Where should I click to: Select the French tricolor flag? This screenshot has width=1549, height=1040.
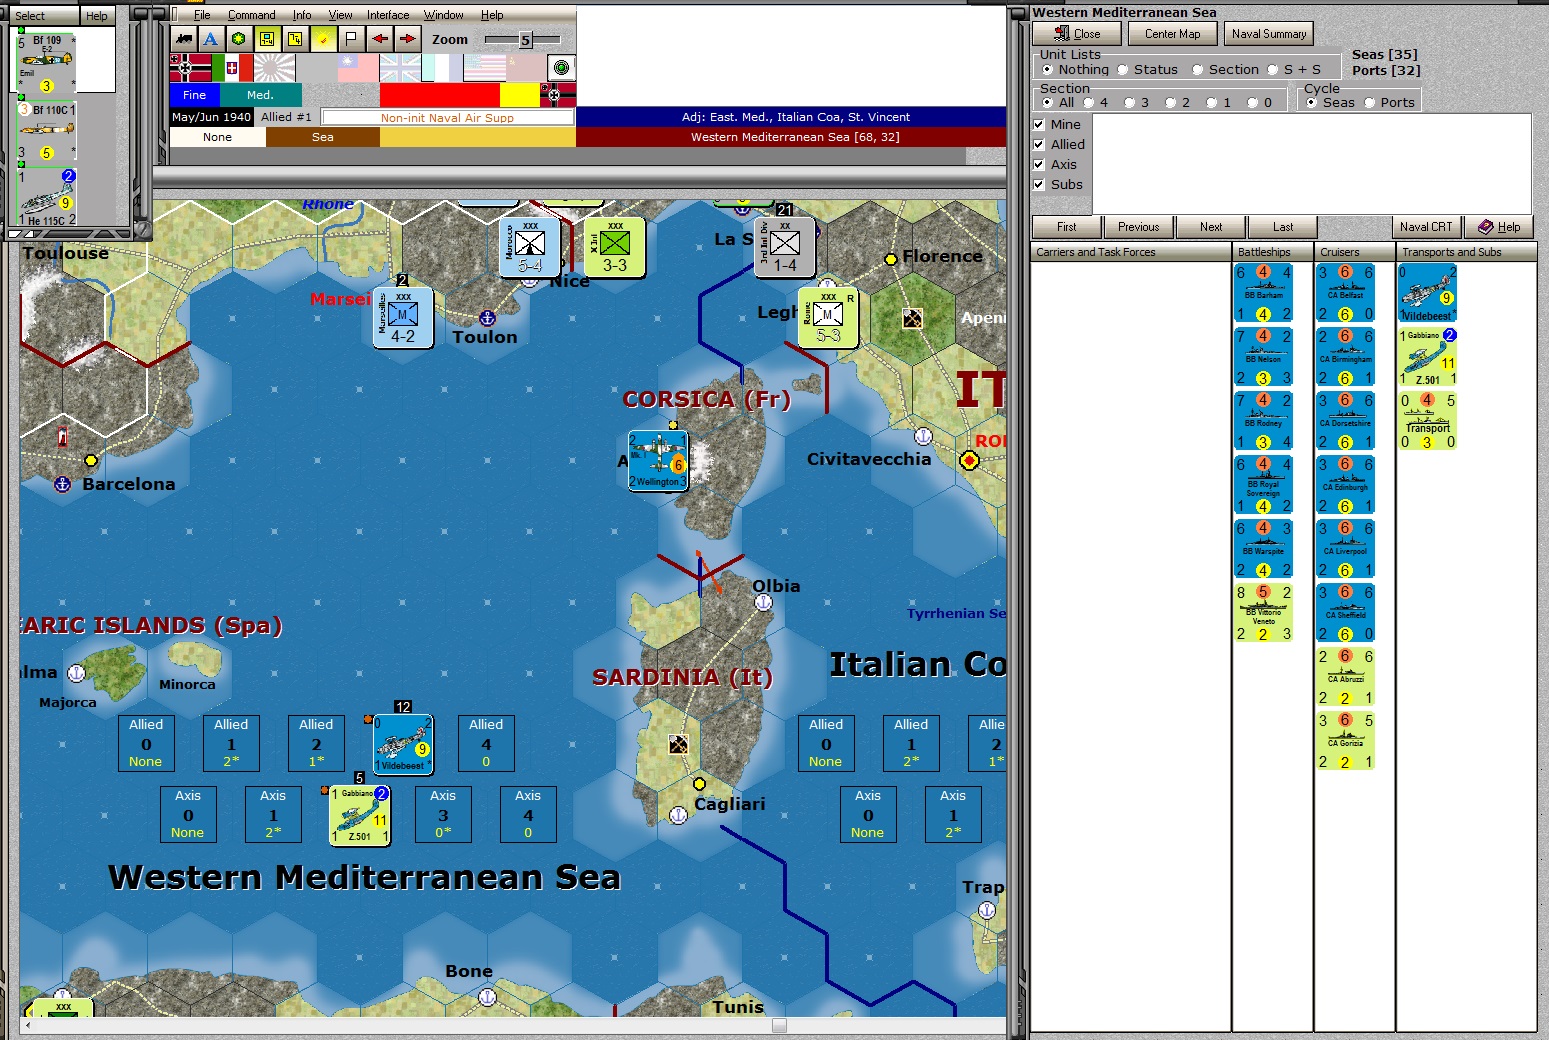[442, 68]
